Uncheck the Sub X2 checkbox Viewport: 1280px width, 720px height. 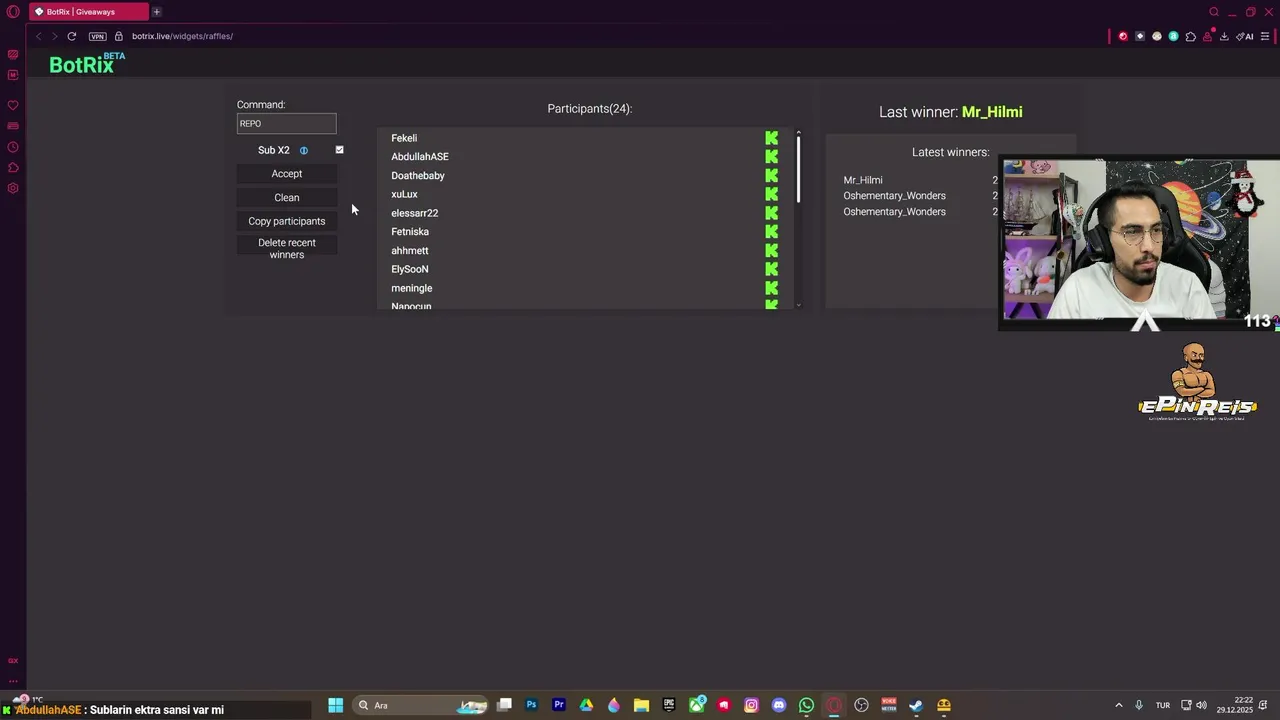pos(339,150)
